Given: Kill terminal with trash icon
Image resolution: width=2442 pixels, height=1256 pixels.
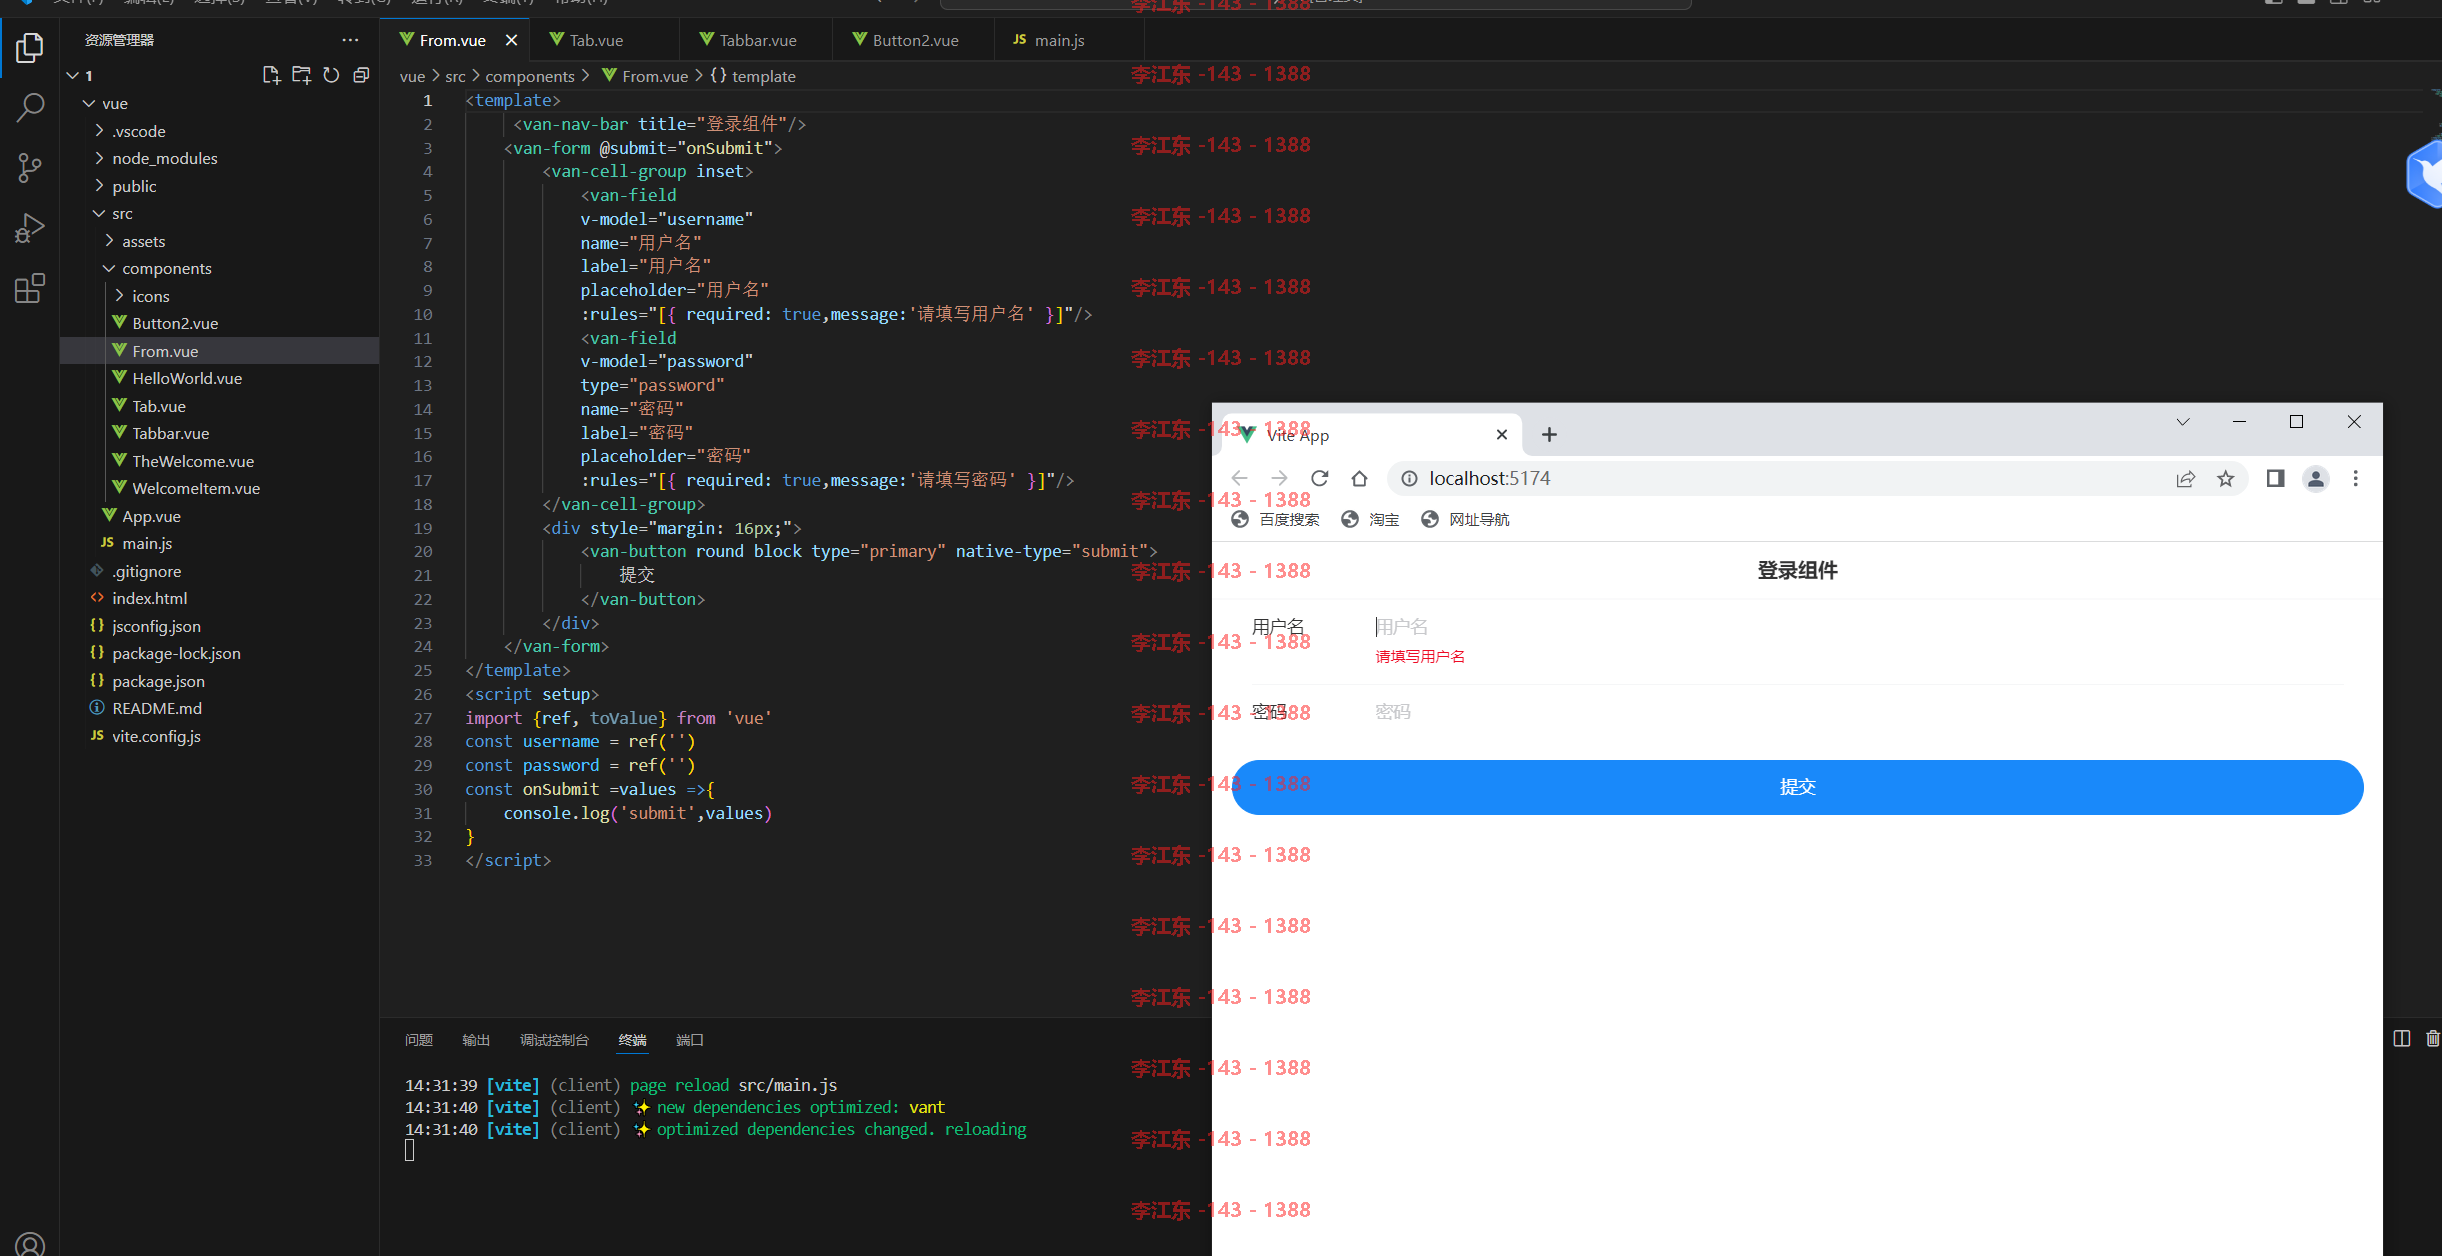Looking at the screenshot, I should [2432, 1038].
